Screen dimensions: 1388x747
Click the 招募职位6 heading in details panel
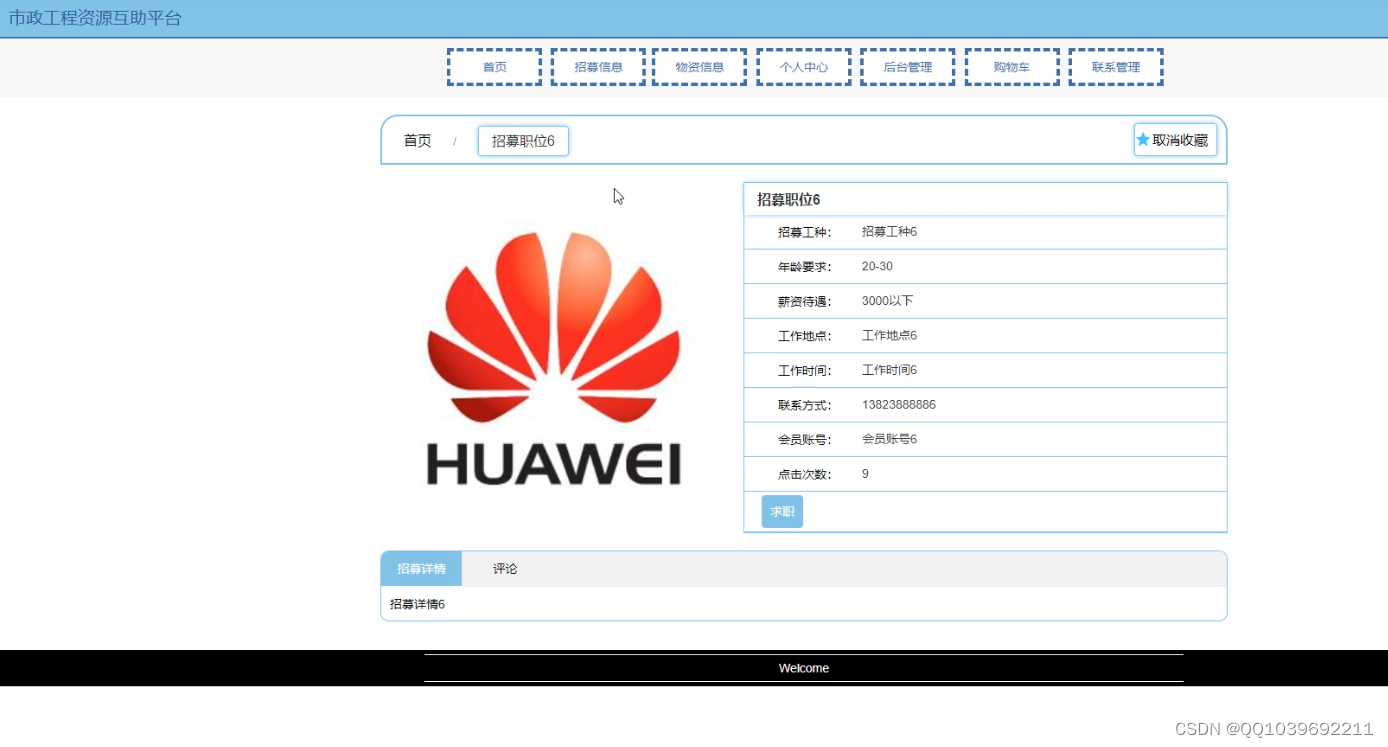(789, 200)
